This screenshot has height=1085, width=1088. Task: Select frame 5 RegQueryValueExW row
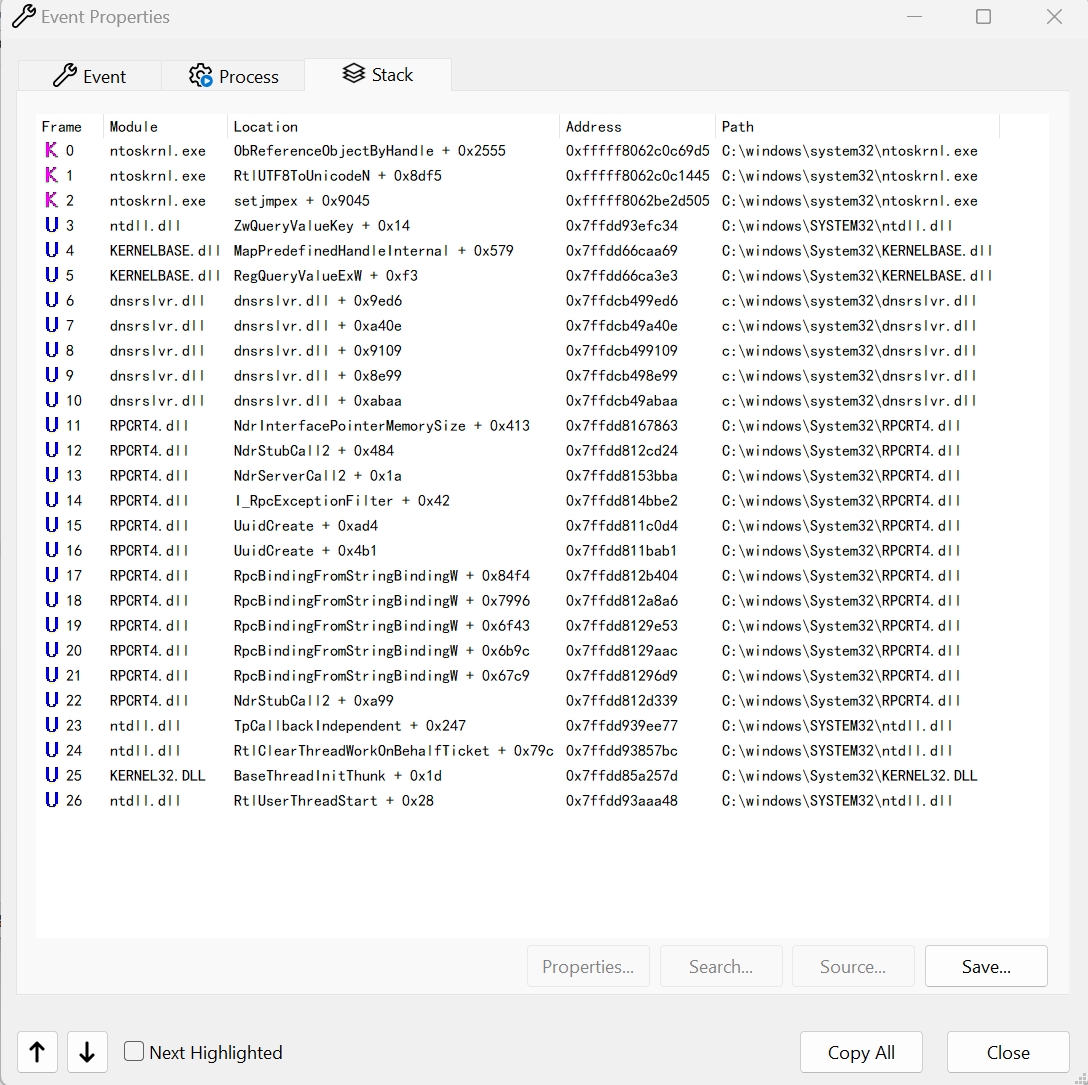325,275
